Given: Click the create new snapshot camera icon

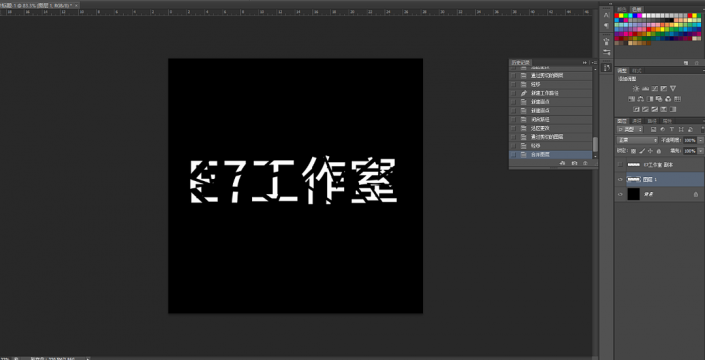Looking at the screenshot, I should [574, 164].
